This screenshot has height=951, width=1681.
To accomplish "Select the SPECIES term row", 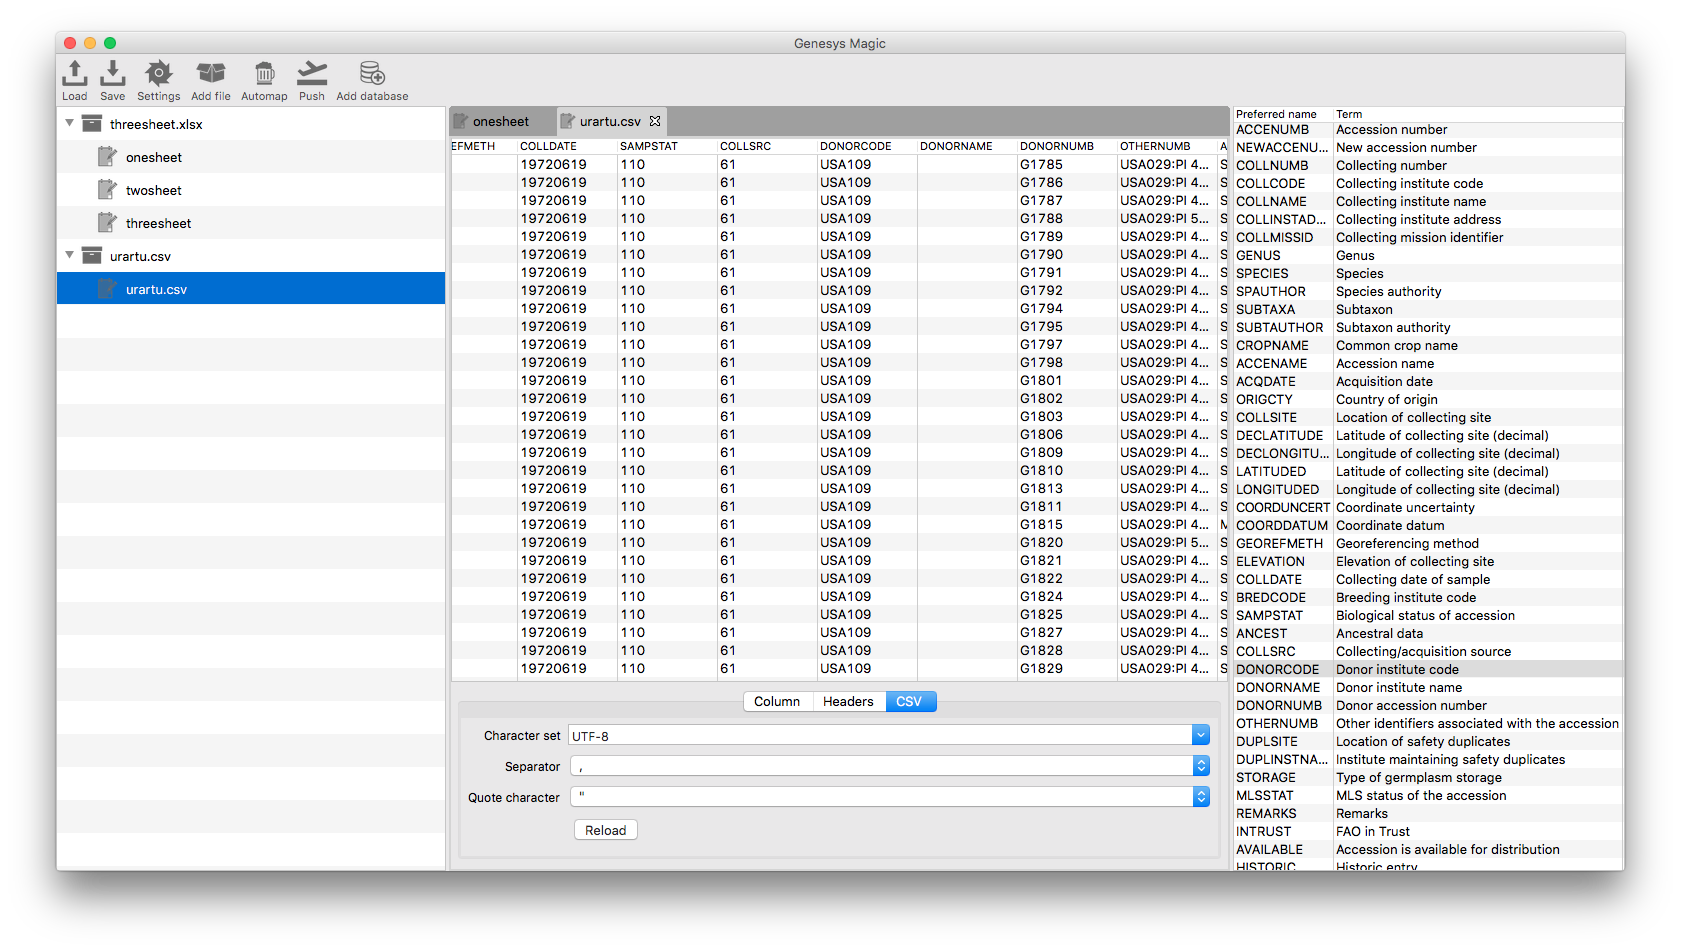I will pos(1428,273).
